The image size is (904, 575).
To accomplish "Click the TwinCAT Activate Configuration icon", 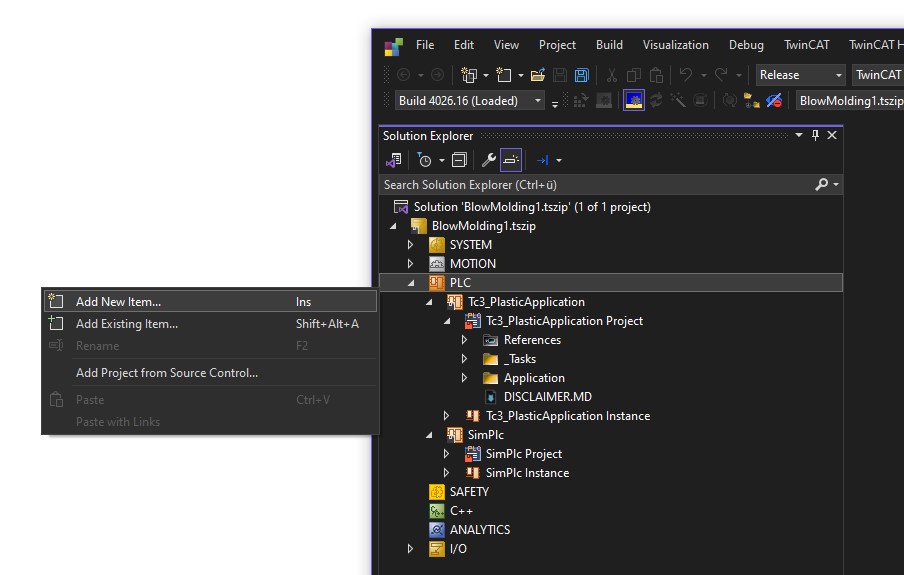I will pyautogui.click(x=581, y=100).
